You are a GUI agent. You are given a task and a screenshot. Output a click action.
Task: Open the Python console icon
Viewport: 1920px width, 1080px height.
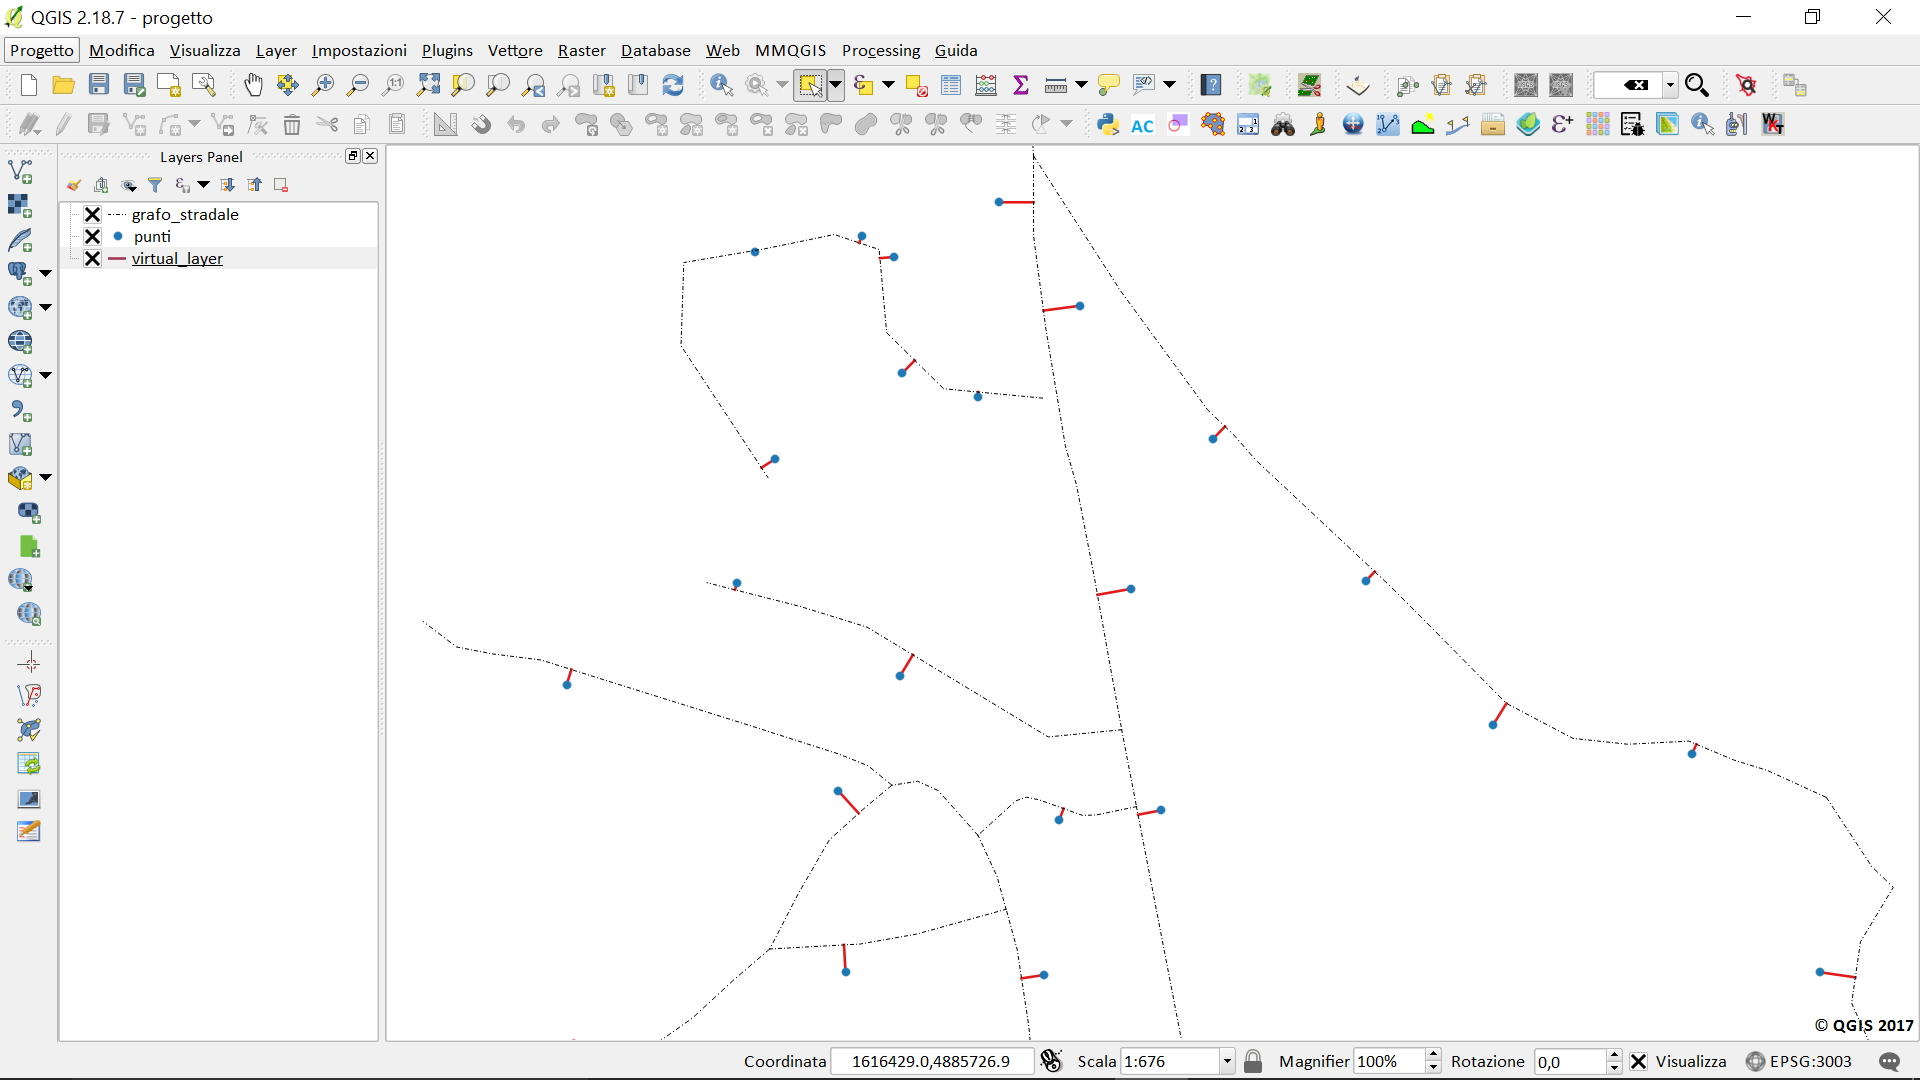tap(1107, 125)
